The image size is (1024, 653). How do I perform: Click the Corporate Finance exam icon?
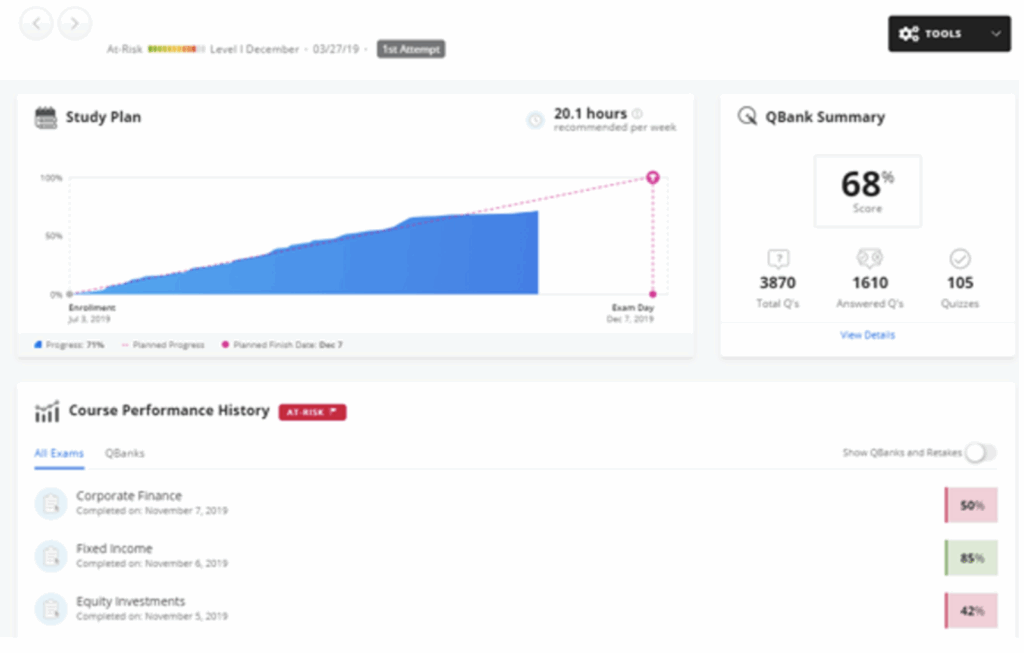(x=51, y=503)
